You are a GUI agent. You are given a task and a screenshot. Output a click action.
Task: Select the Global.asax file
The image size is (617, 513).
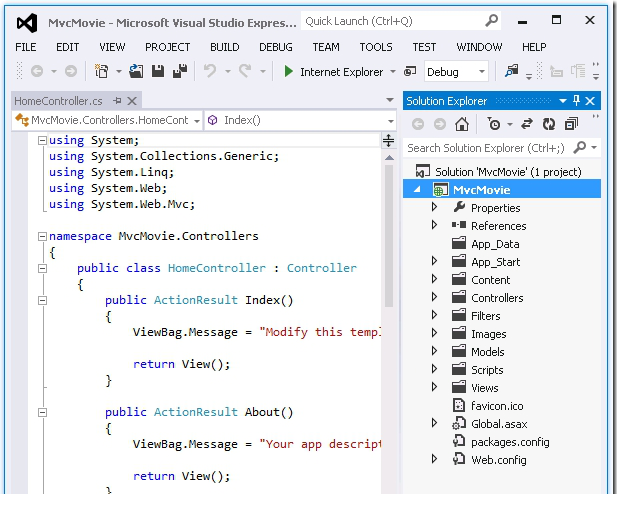pyautogui.click(x=499, y=424)
